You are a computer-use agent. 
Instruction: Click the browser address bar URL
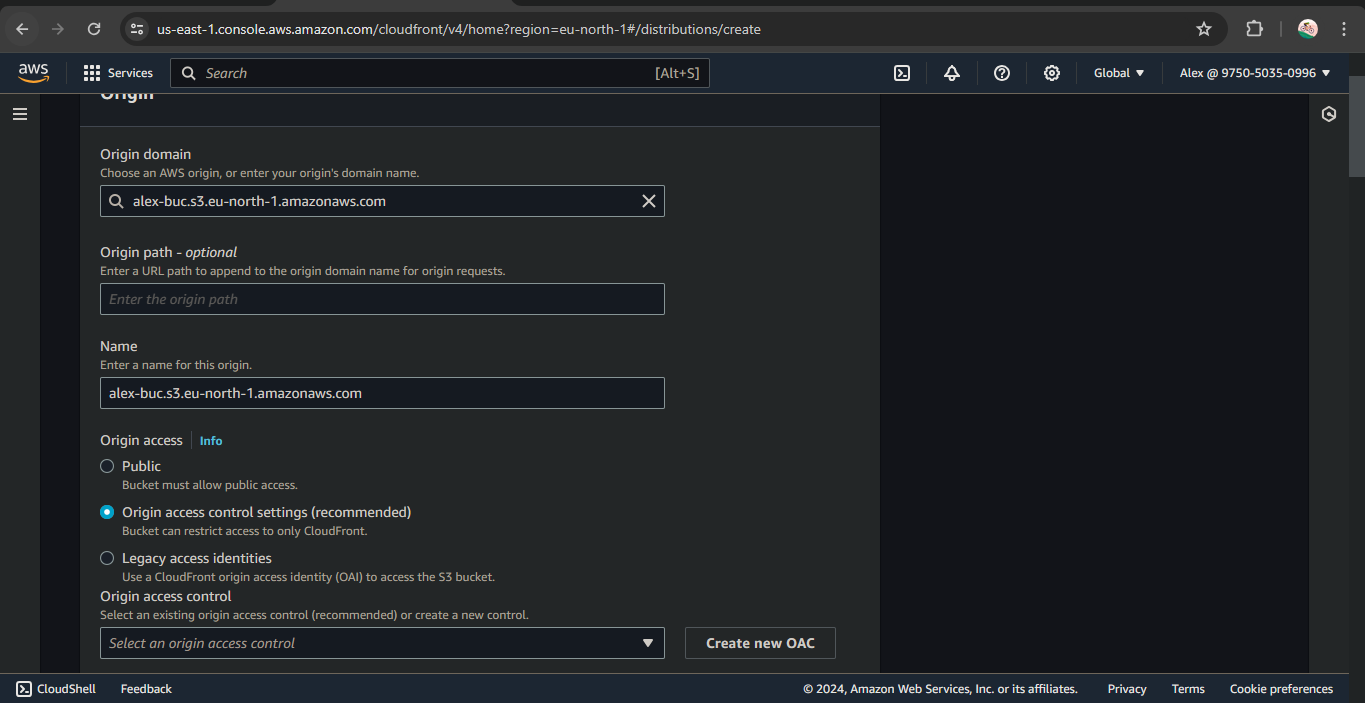459,29
